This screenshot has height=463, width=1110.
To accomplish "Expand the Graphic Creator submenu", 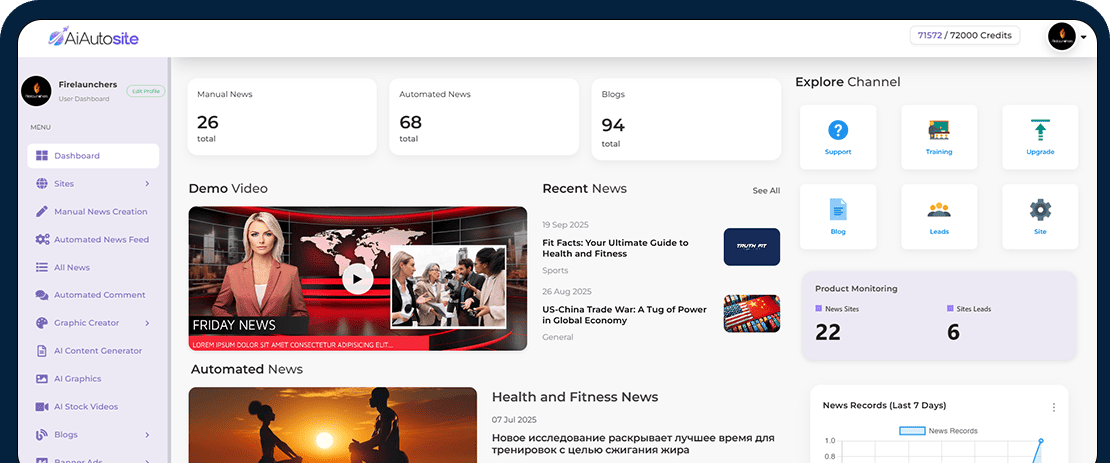I will coord(147,323).
